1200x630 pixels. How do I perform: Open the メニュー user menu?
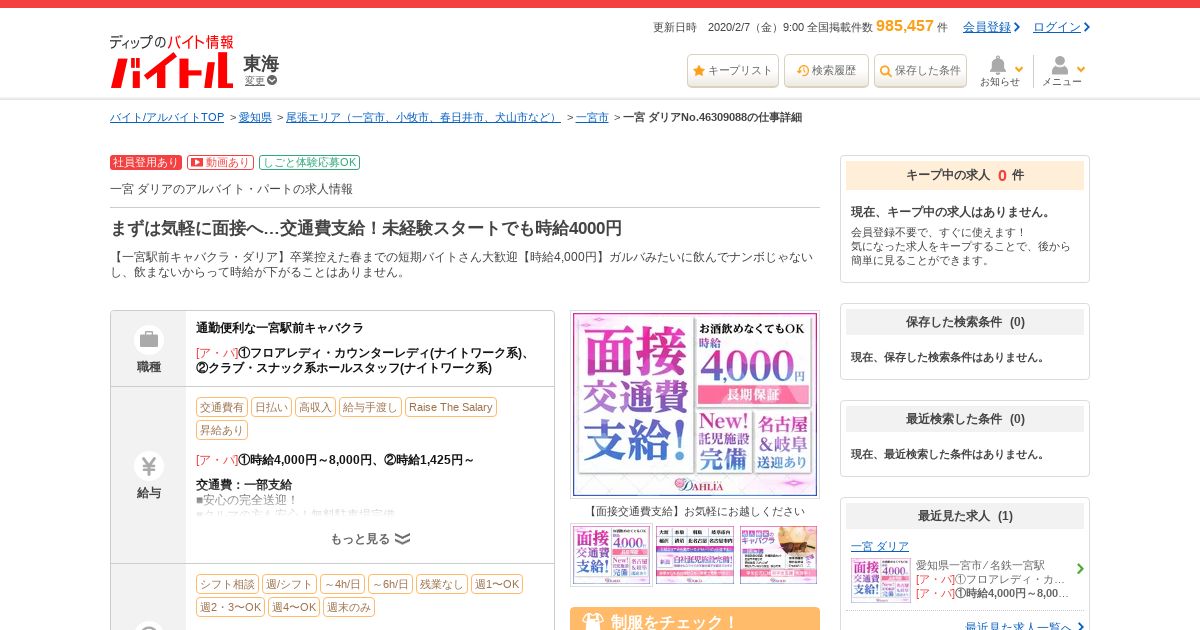(1063, 71)
